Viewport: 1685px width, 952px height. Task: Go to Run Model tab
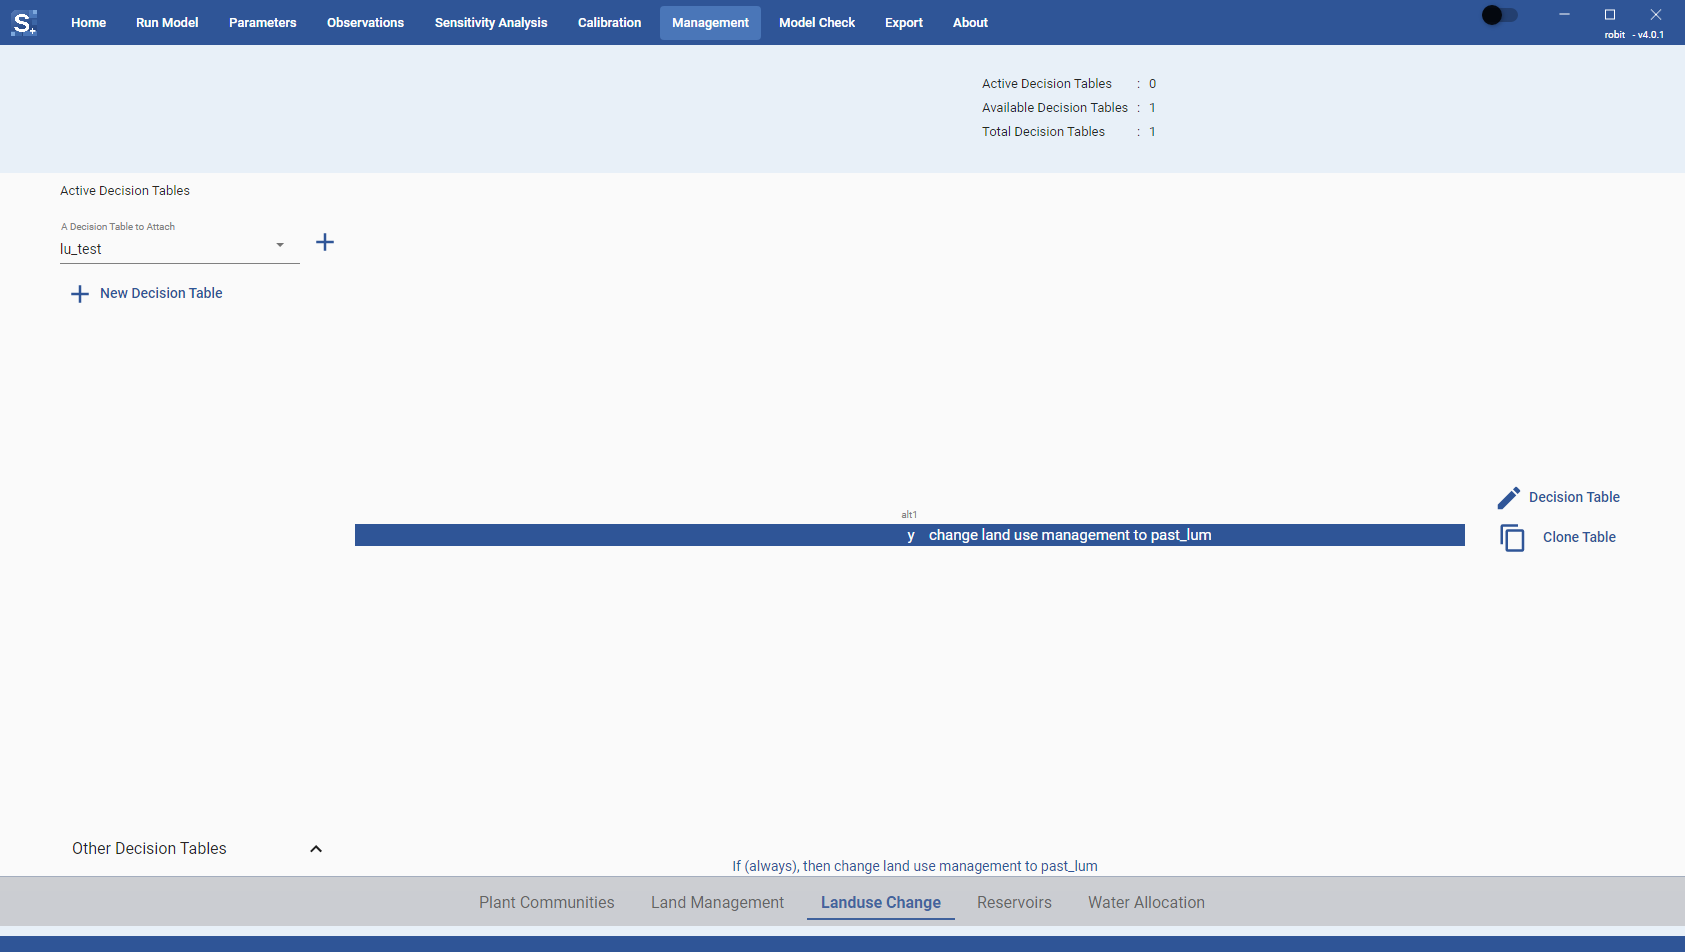[167, 23]
